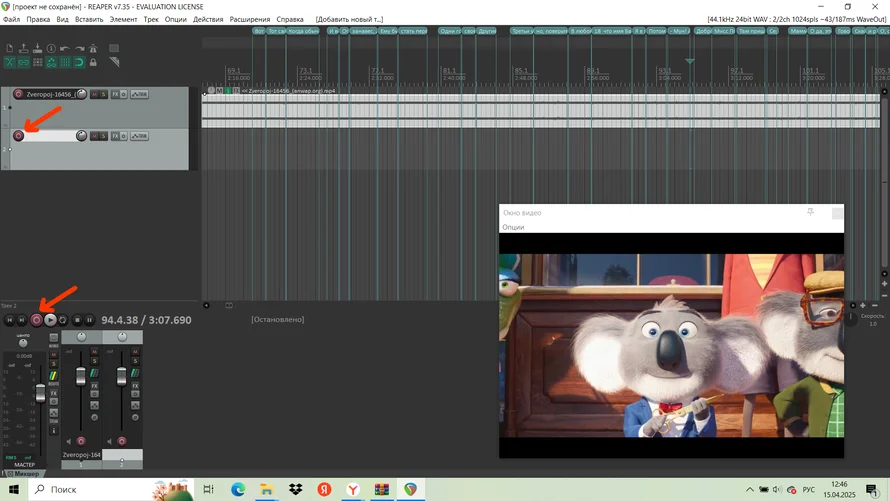Go to project end transport button
890x501 pixels.
(x=22, y=320)
